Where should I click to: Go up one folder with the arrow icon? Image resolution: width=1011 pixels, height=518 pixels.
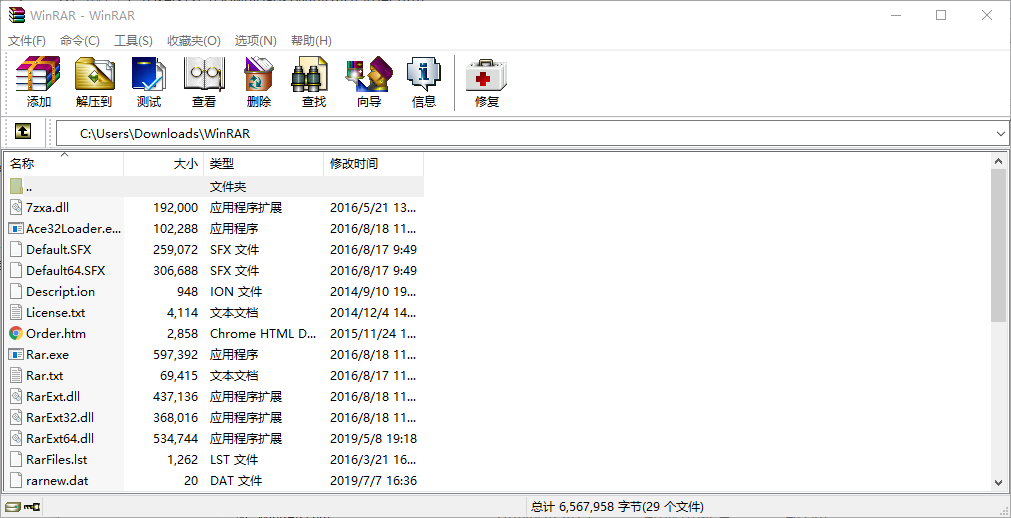point(23,132)
